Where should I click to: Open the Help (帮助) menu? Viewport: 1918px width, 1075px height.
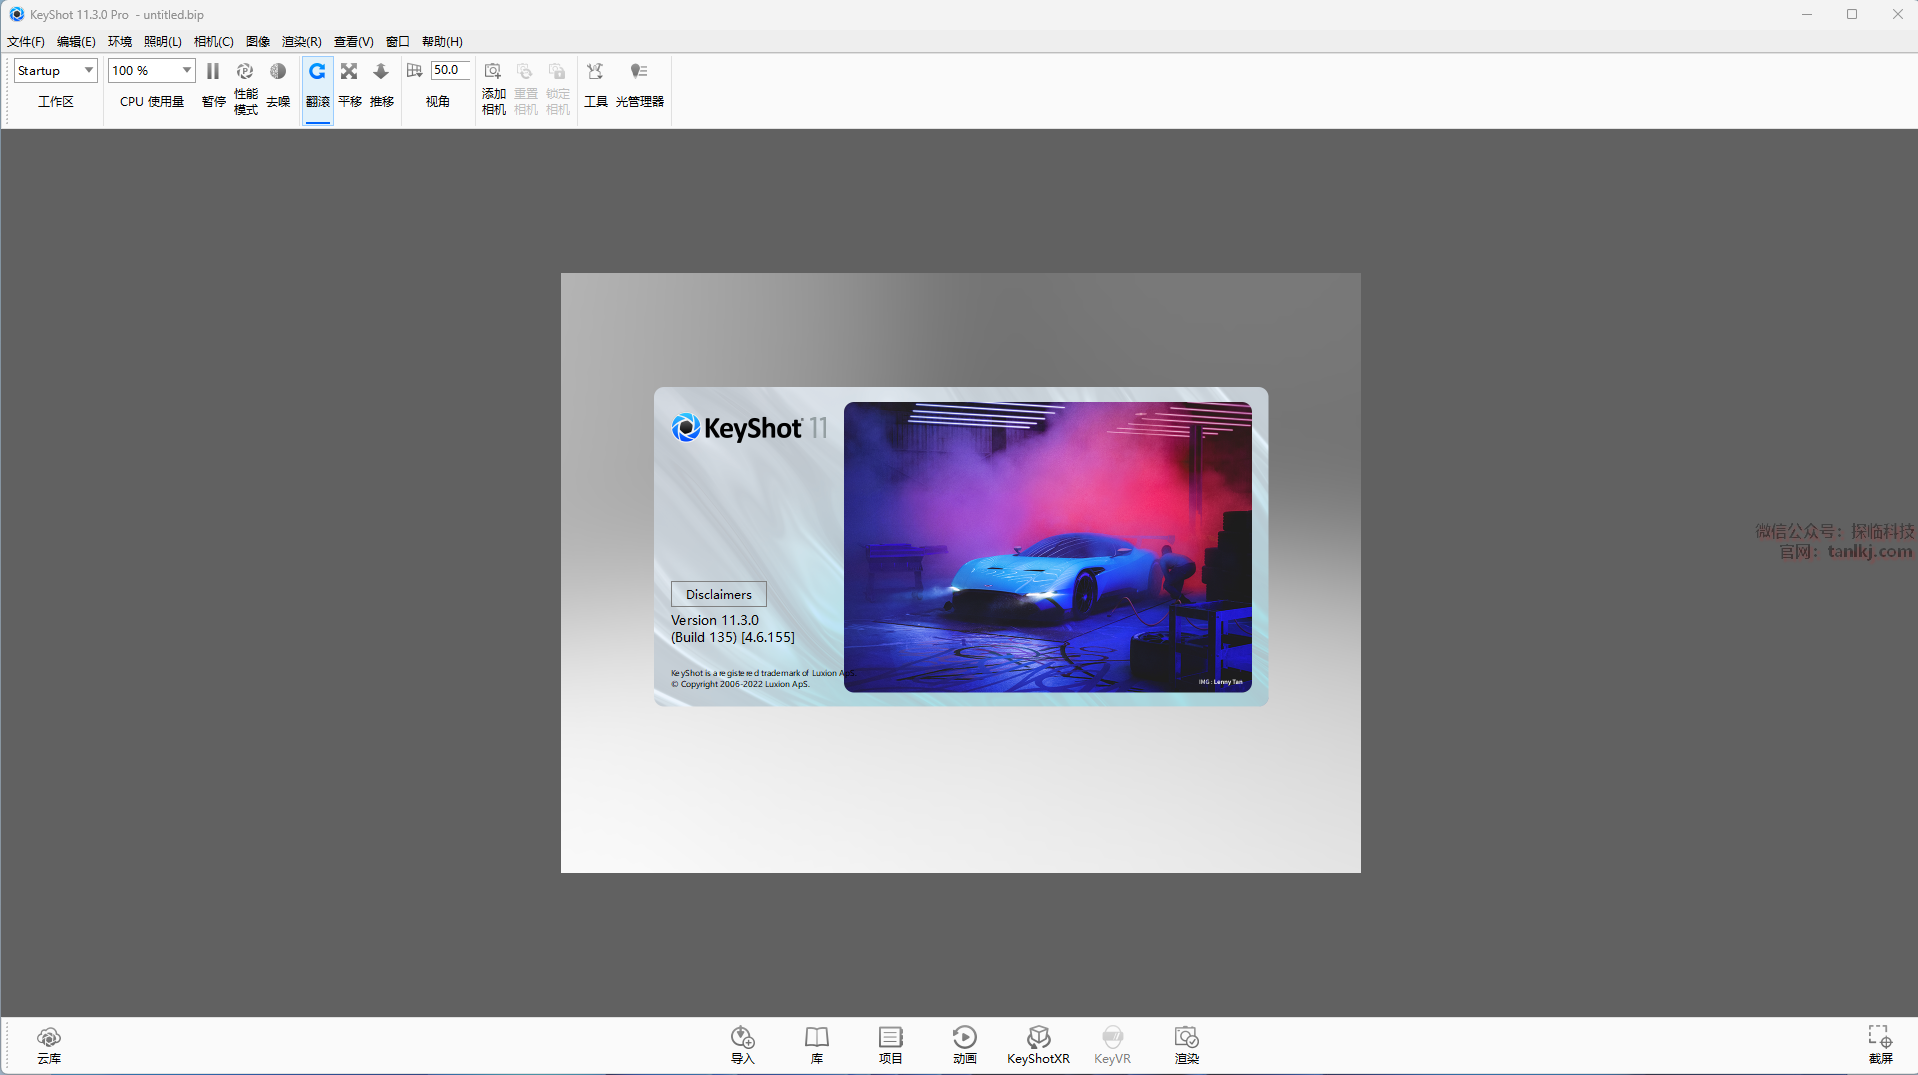click(x=441, y=42)
